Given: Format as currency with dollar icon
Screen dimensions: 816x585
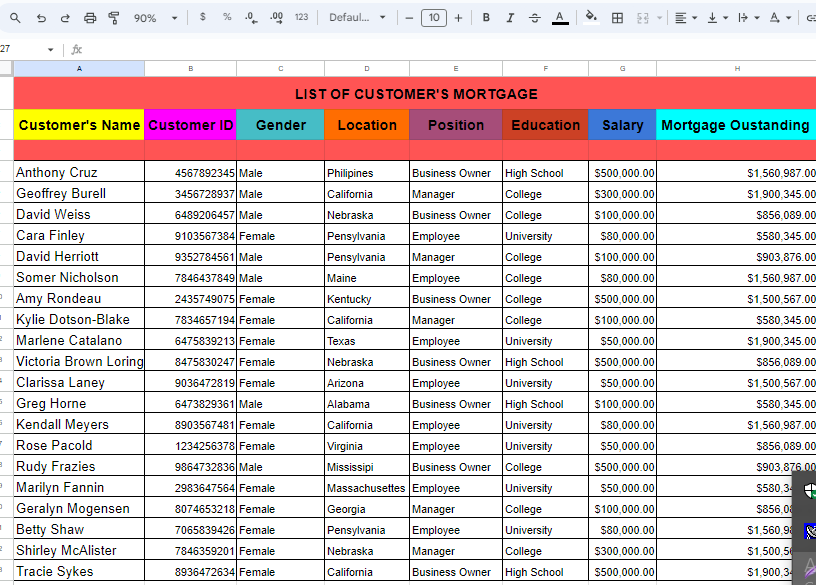Looking at the screenshot, I should (202, 17).
